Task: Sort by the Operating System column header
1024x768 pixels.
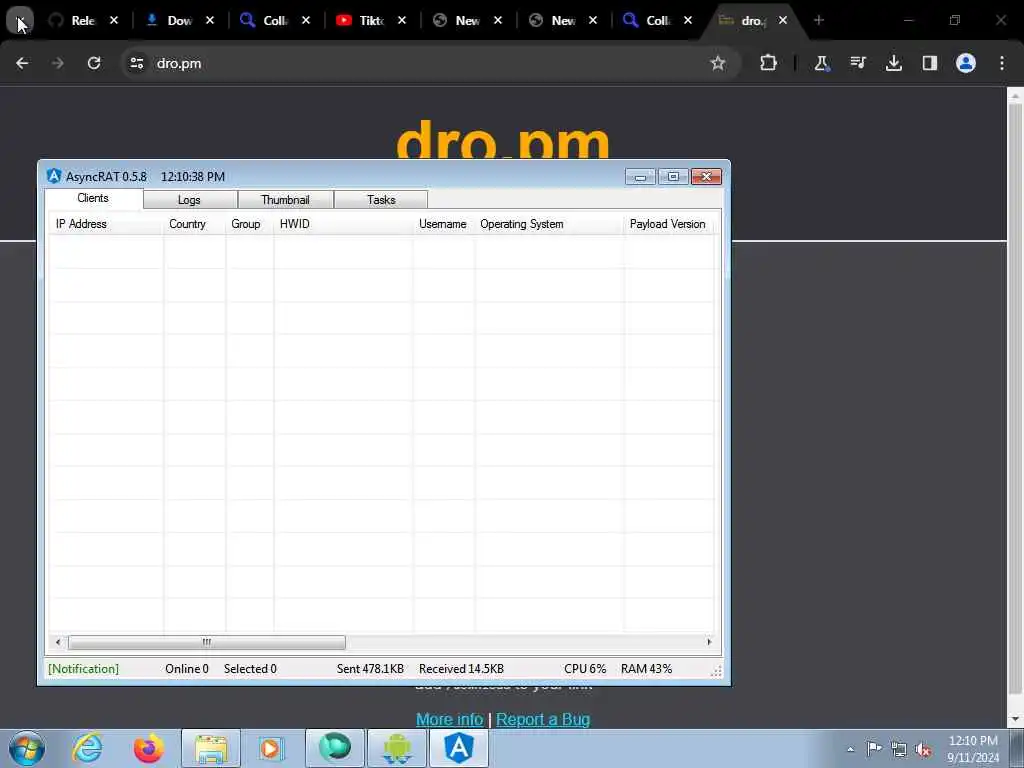Action: 549,224
